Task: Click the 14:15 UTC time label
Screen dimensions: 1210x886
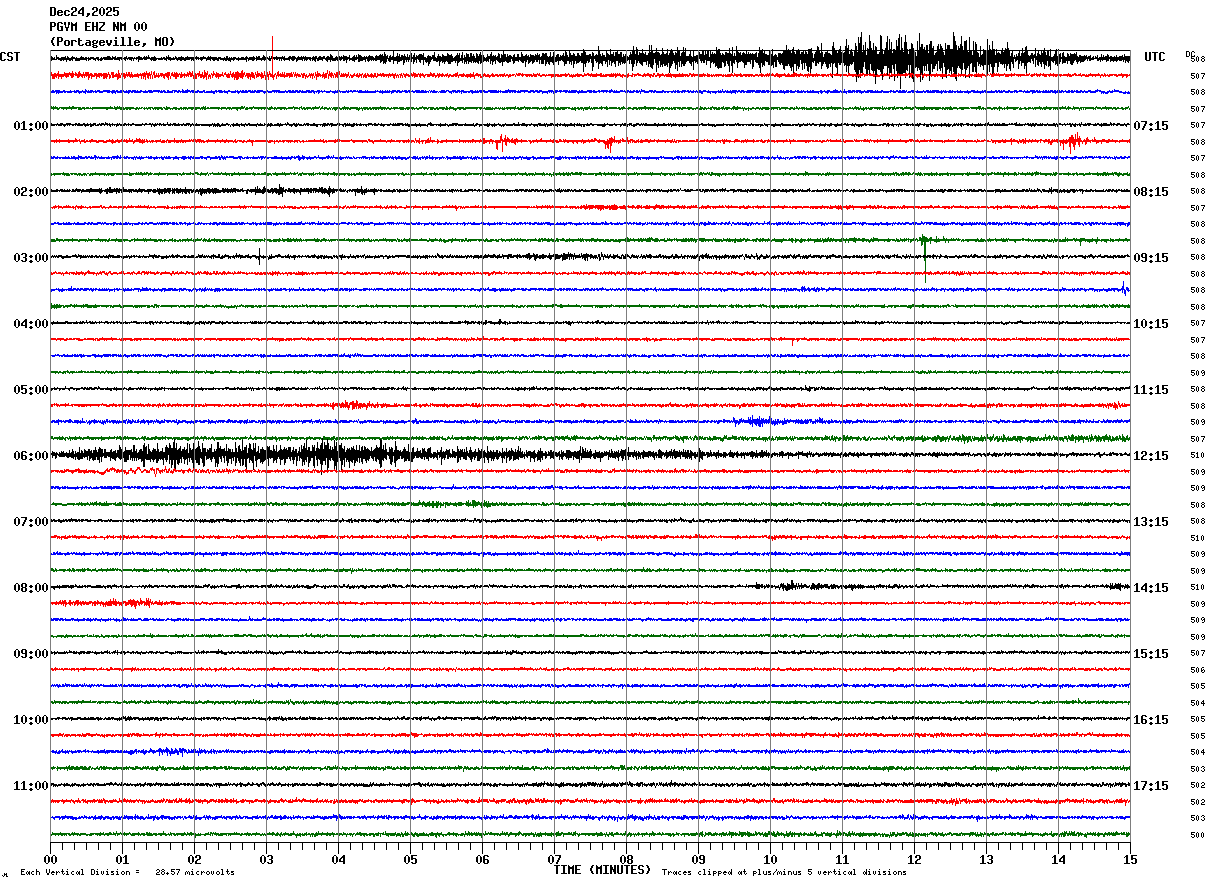Action: 1151,588
